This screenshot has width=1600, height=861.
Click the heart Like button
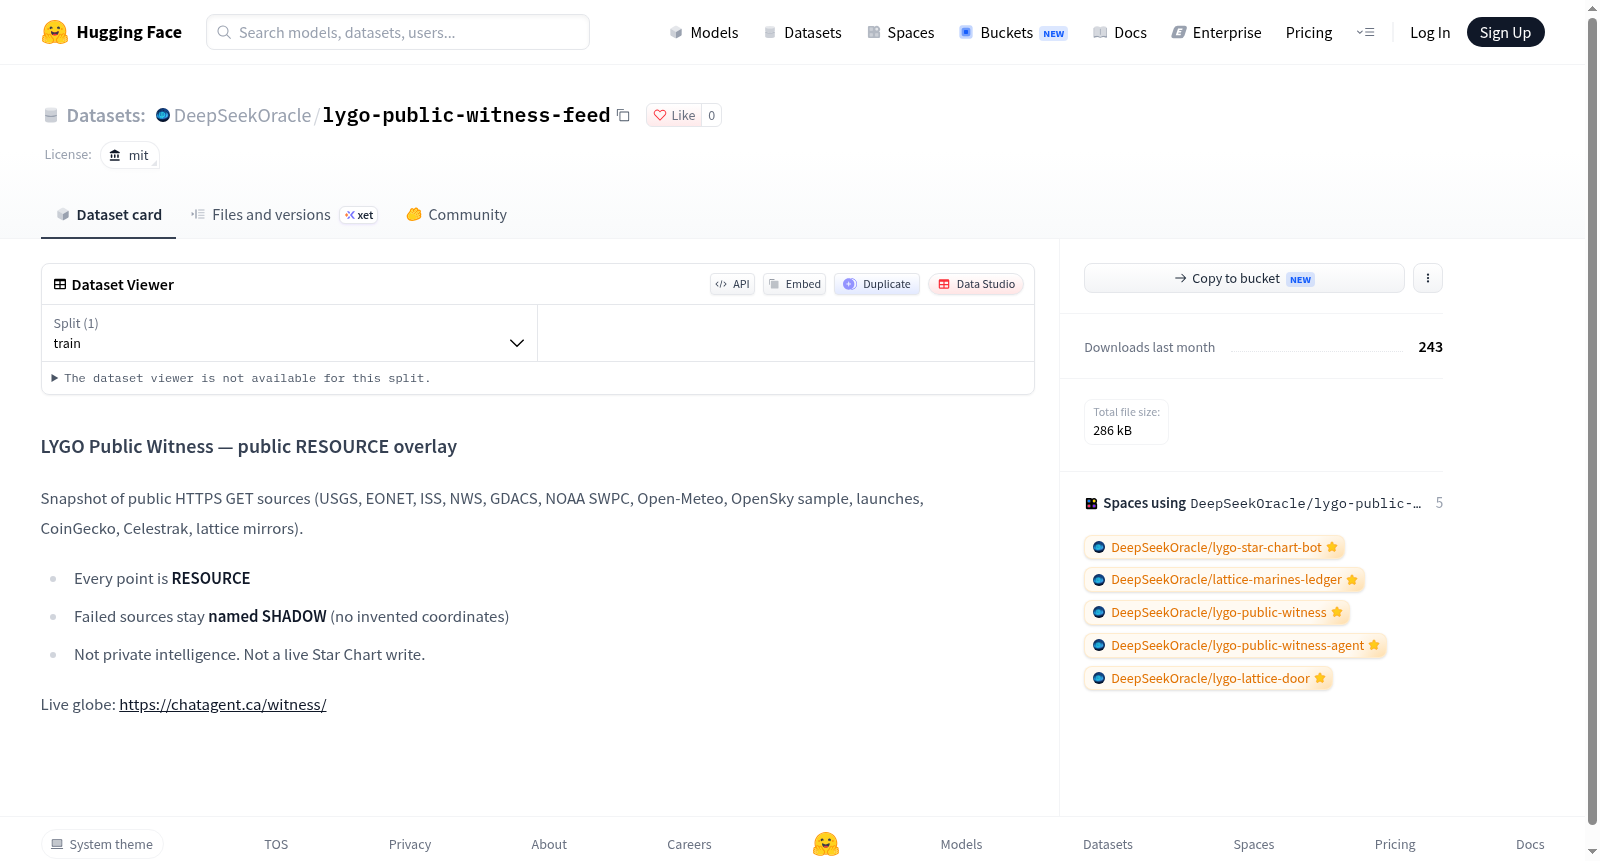click(x=674, y=115)
